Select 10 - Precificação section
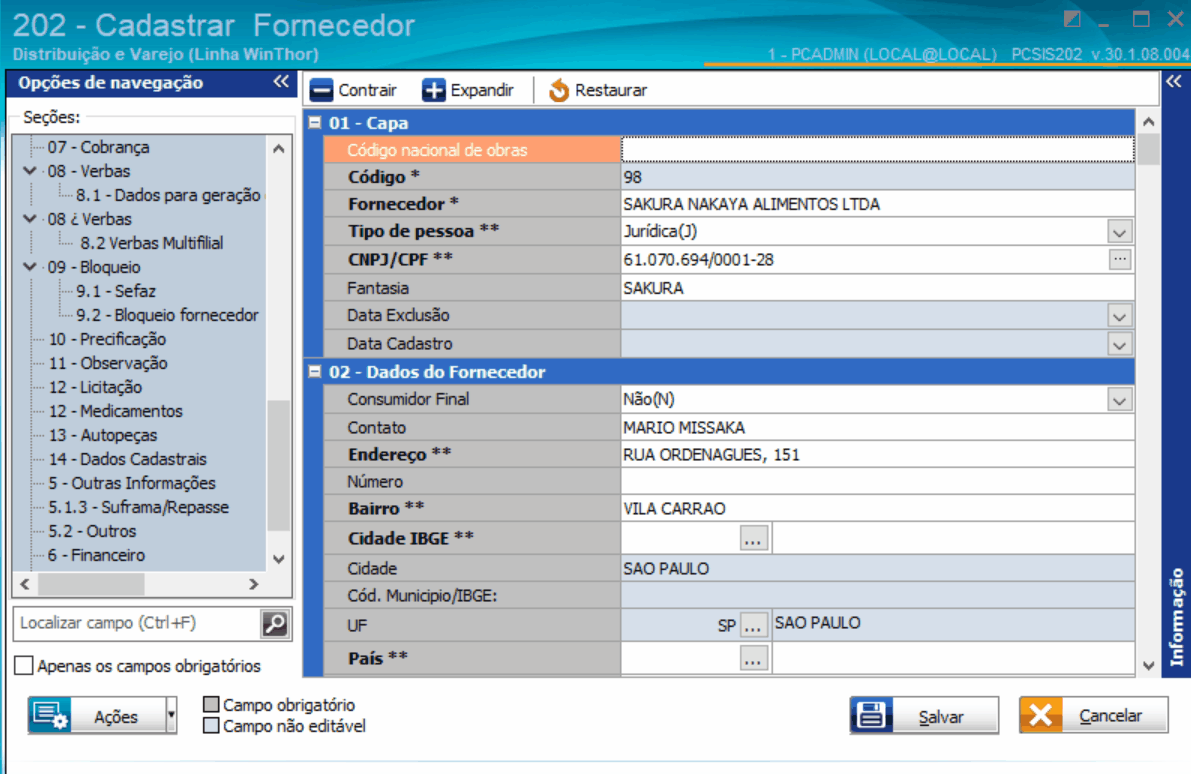1191x774 pixels. click(x=107, y=339)
